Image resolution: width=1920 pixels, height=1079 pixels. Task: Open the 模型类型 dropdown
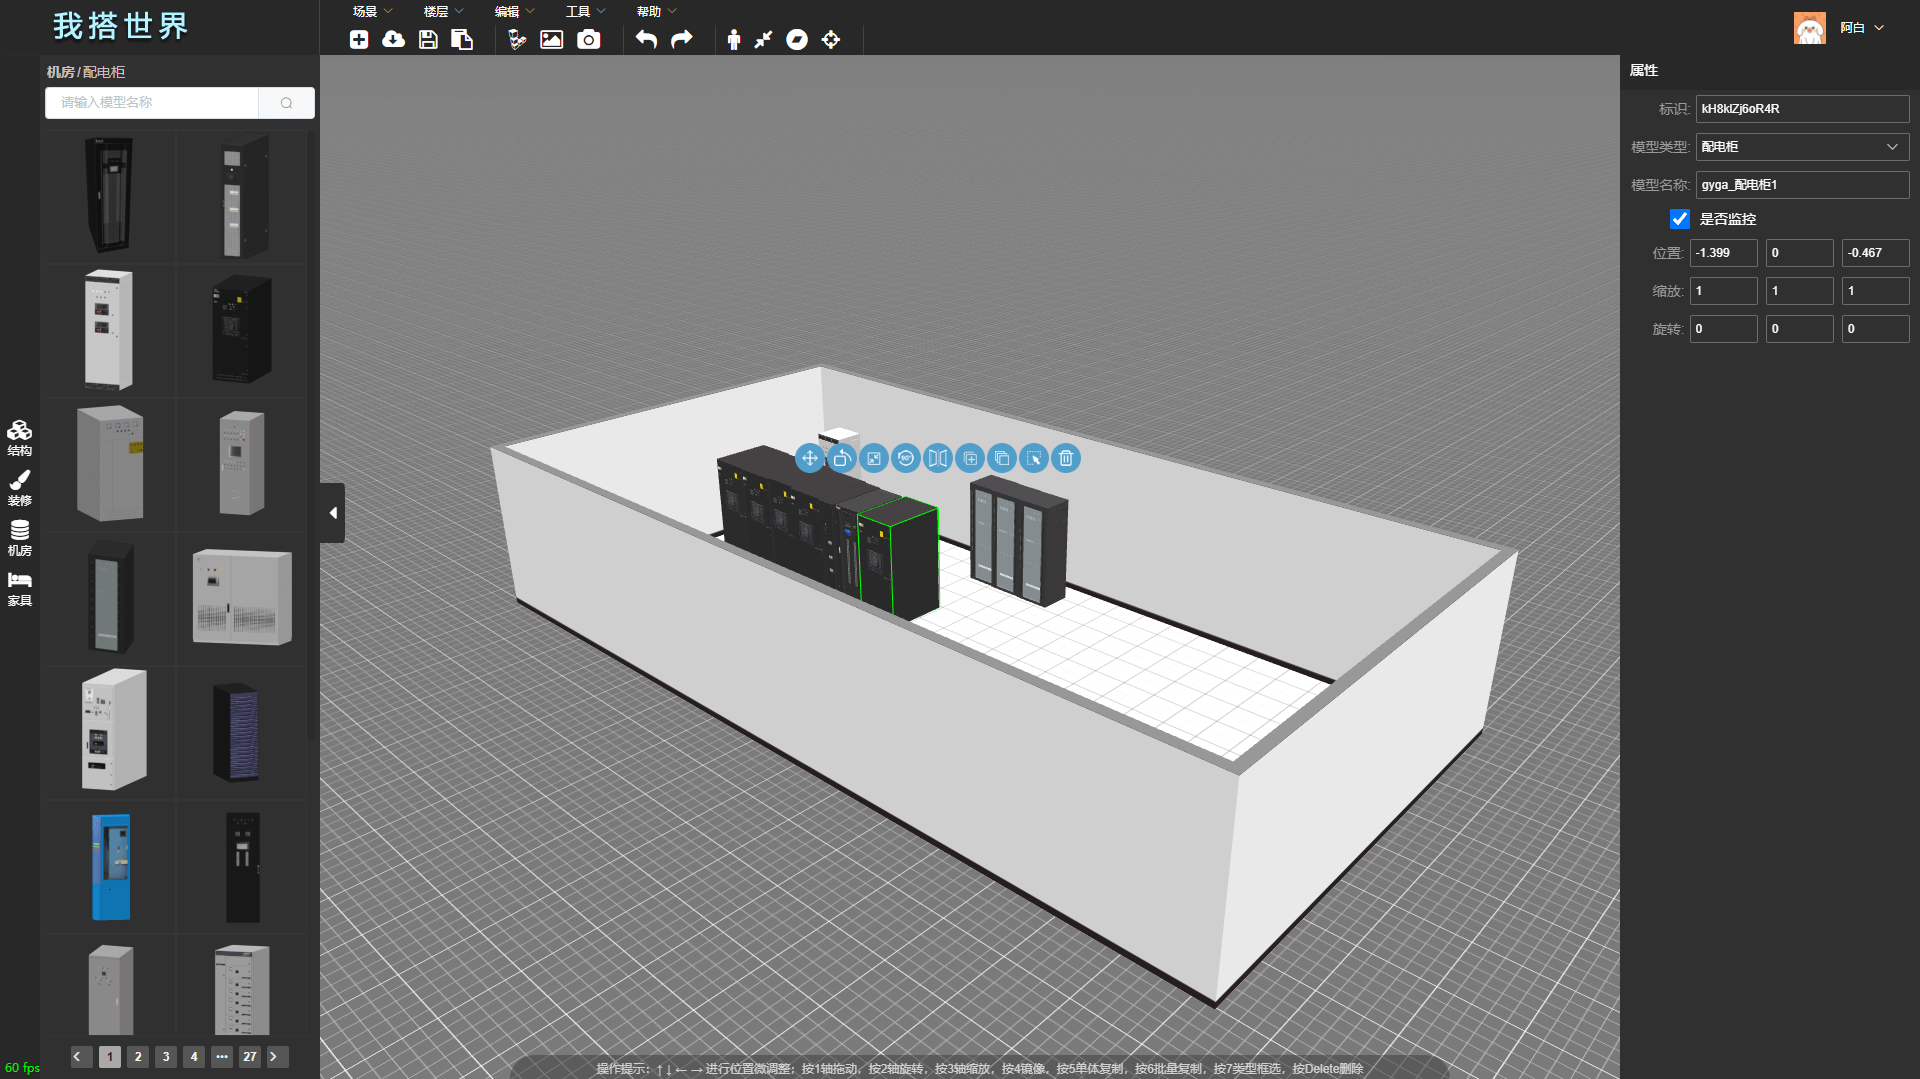[x=1803, y=147]
